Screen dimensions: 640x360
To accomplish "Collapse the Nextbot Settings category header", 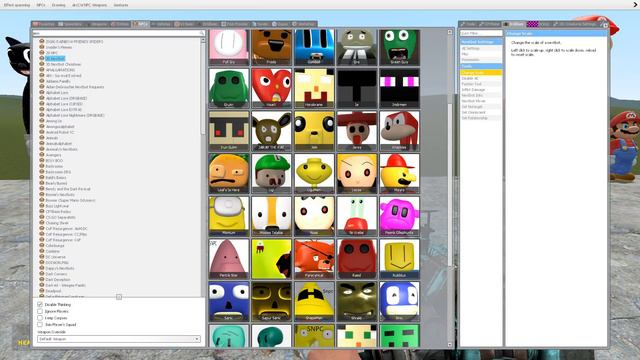I will [x=481, y=42].
